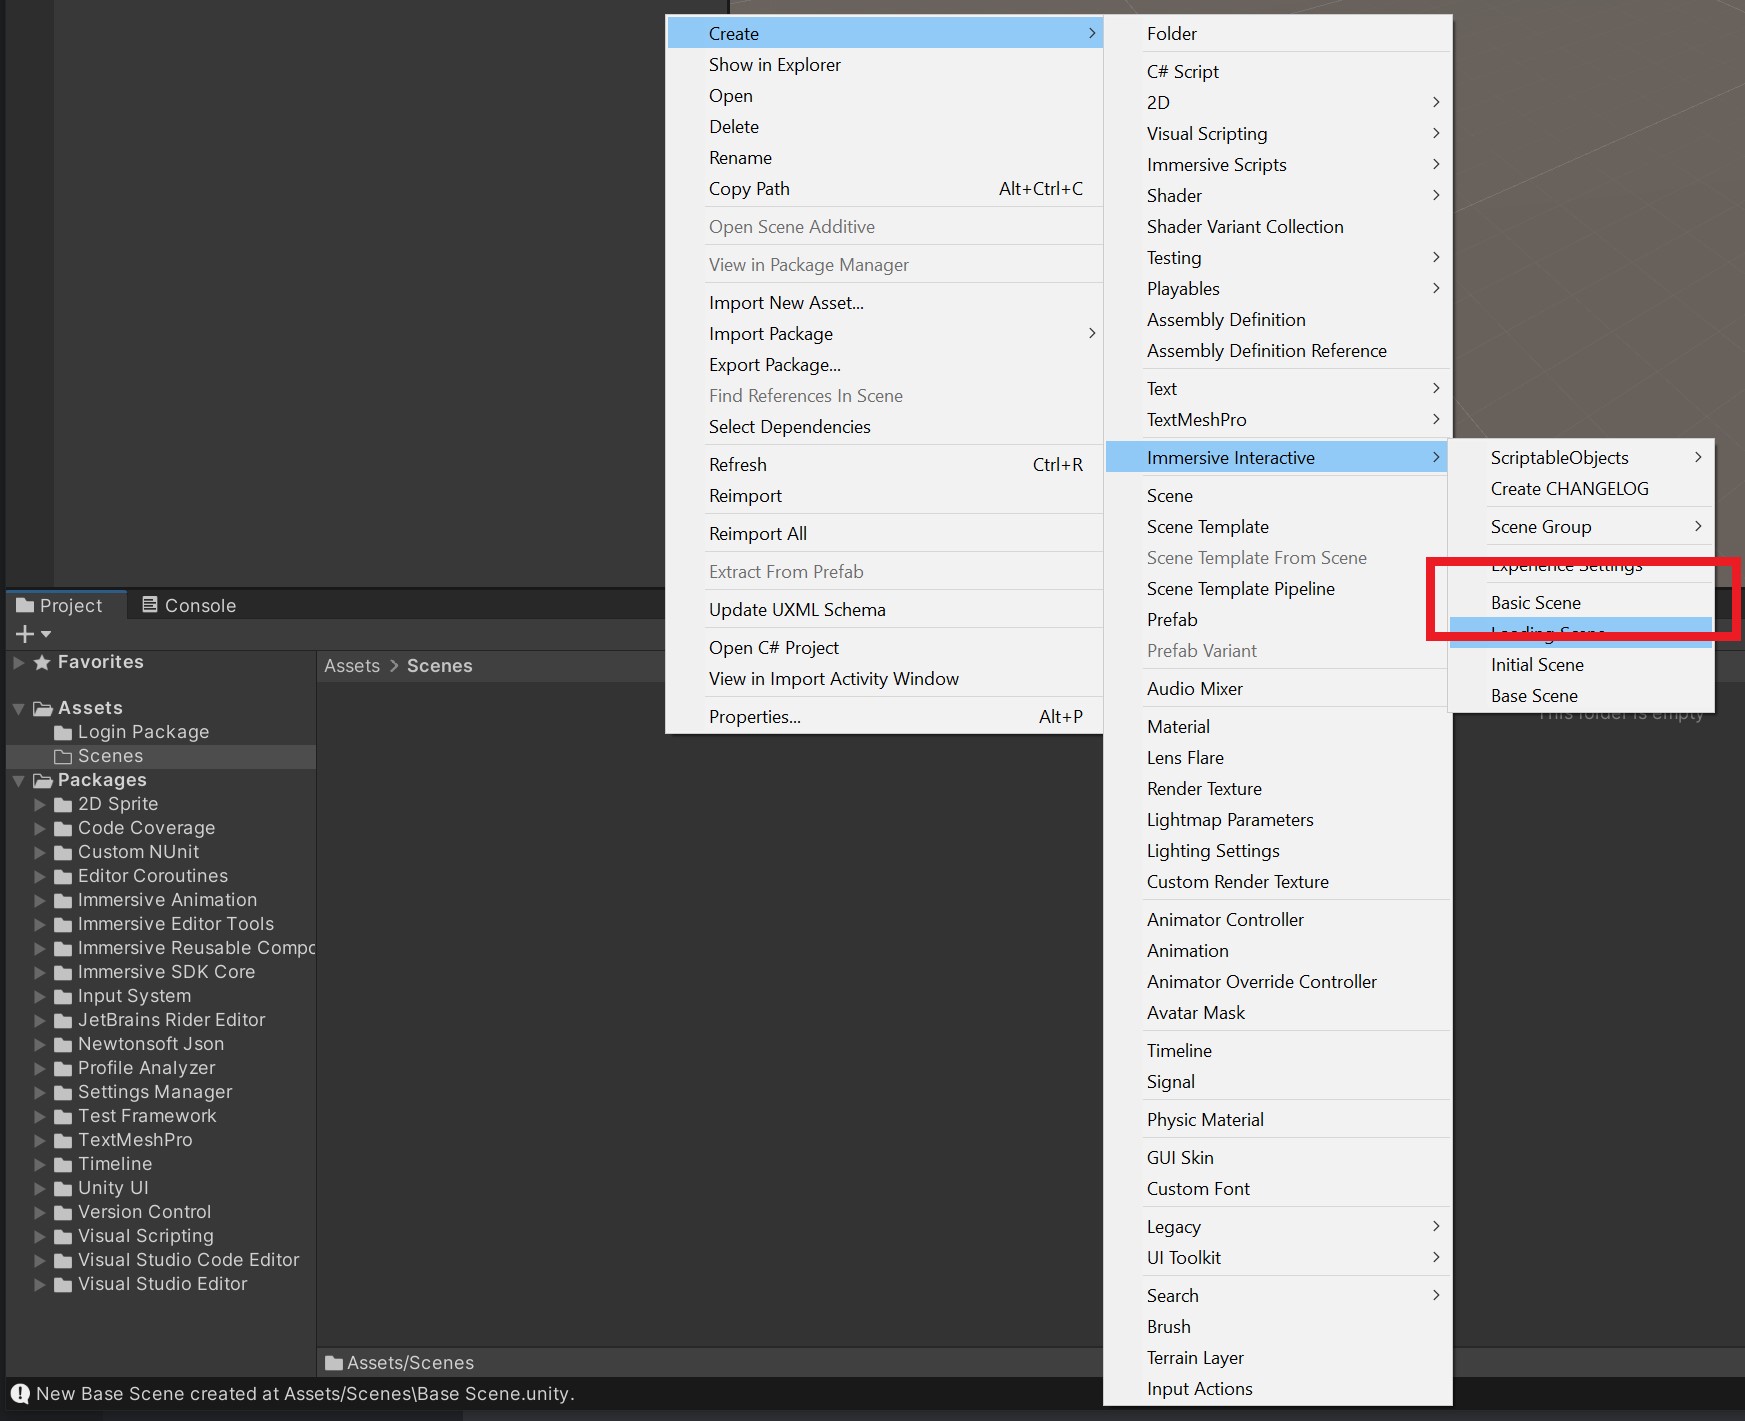Screen dimensions: 1745x1421
Task: Select Animator Controller create option
Action: 1277,920
